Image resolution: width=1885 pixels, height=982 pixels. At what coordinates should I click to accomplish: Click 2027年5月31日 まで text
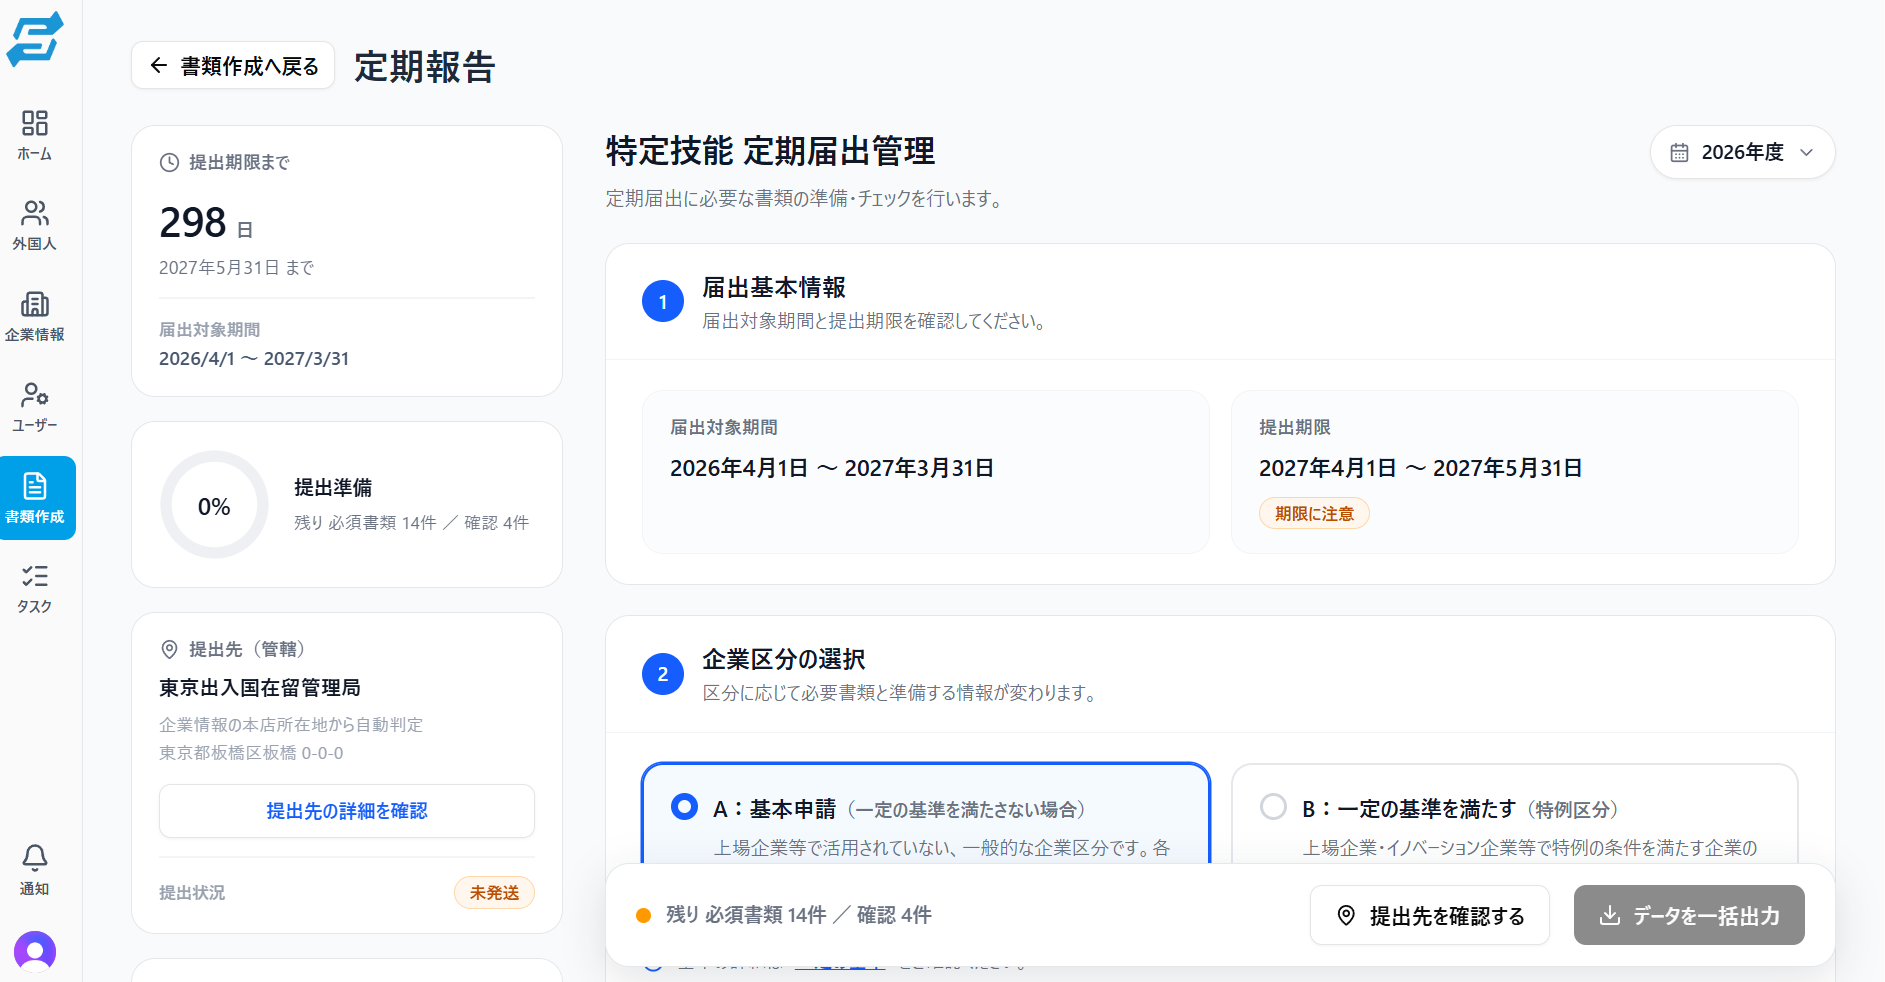(x=237, y=268)
